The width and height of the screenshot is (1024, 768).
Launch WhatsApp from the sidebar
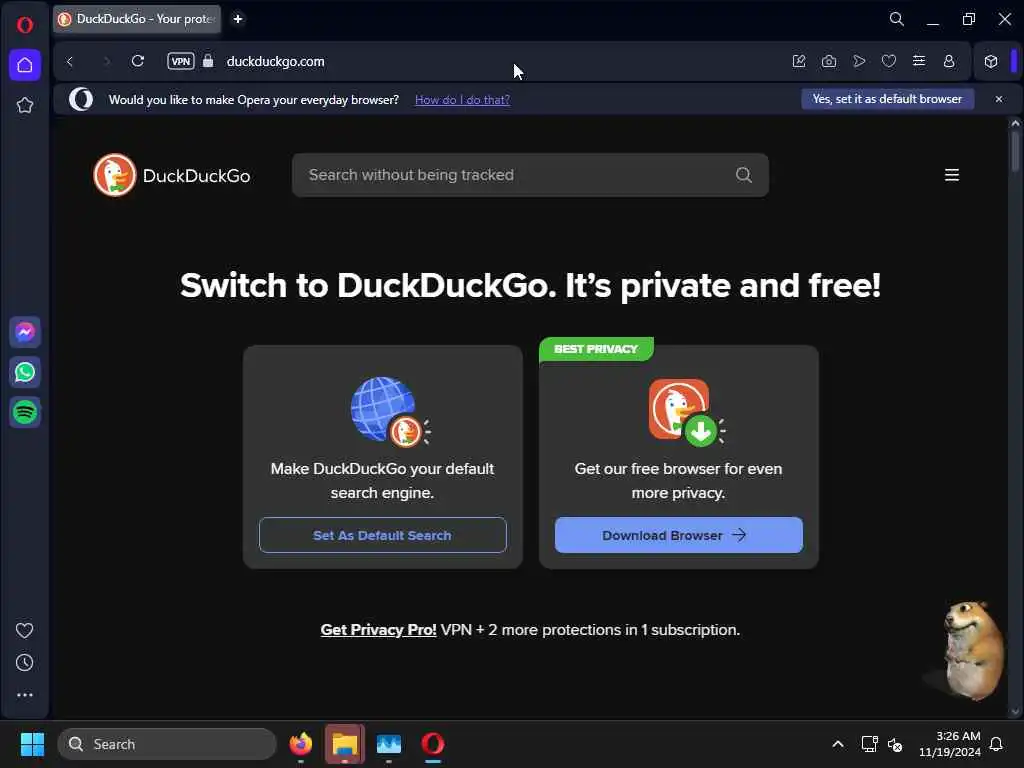(25, 372)
